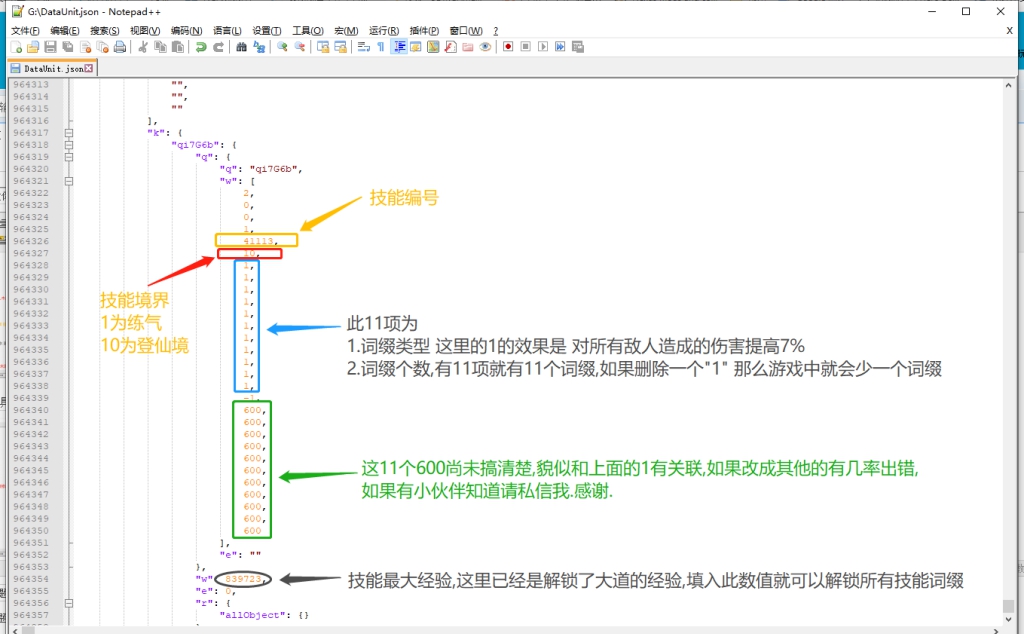Open the User Defined Language icon

point(415,47)
